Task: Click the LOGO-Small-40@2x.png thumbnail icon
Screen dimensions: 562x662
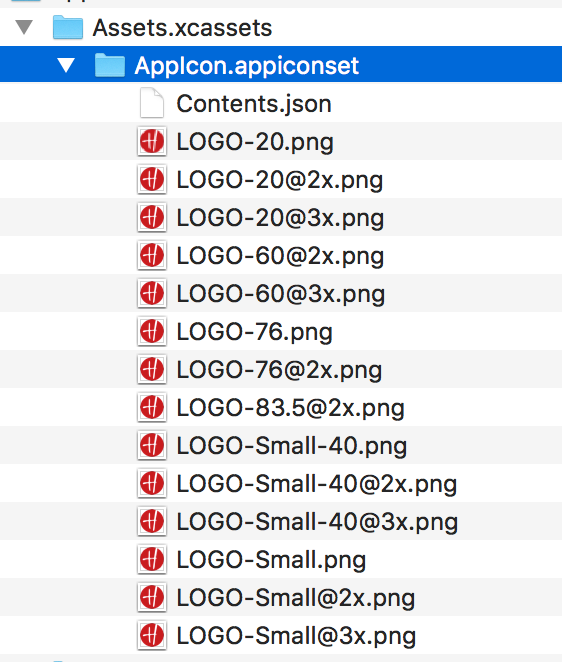Action: (152, 483)
